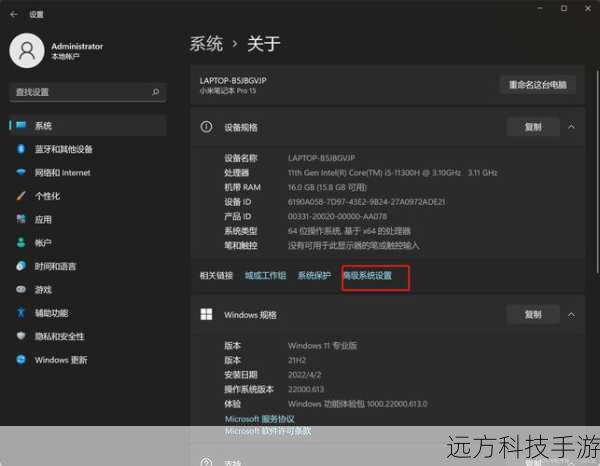Open the Administrator account avatar

click(27, 51)
